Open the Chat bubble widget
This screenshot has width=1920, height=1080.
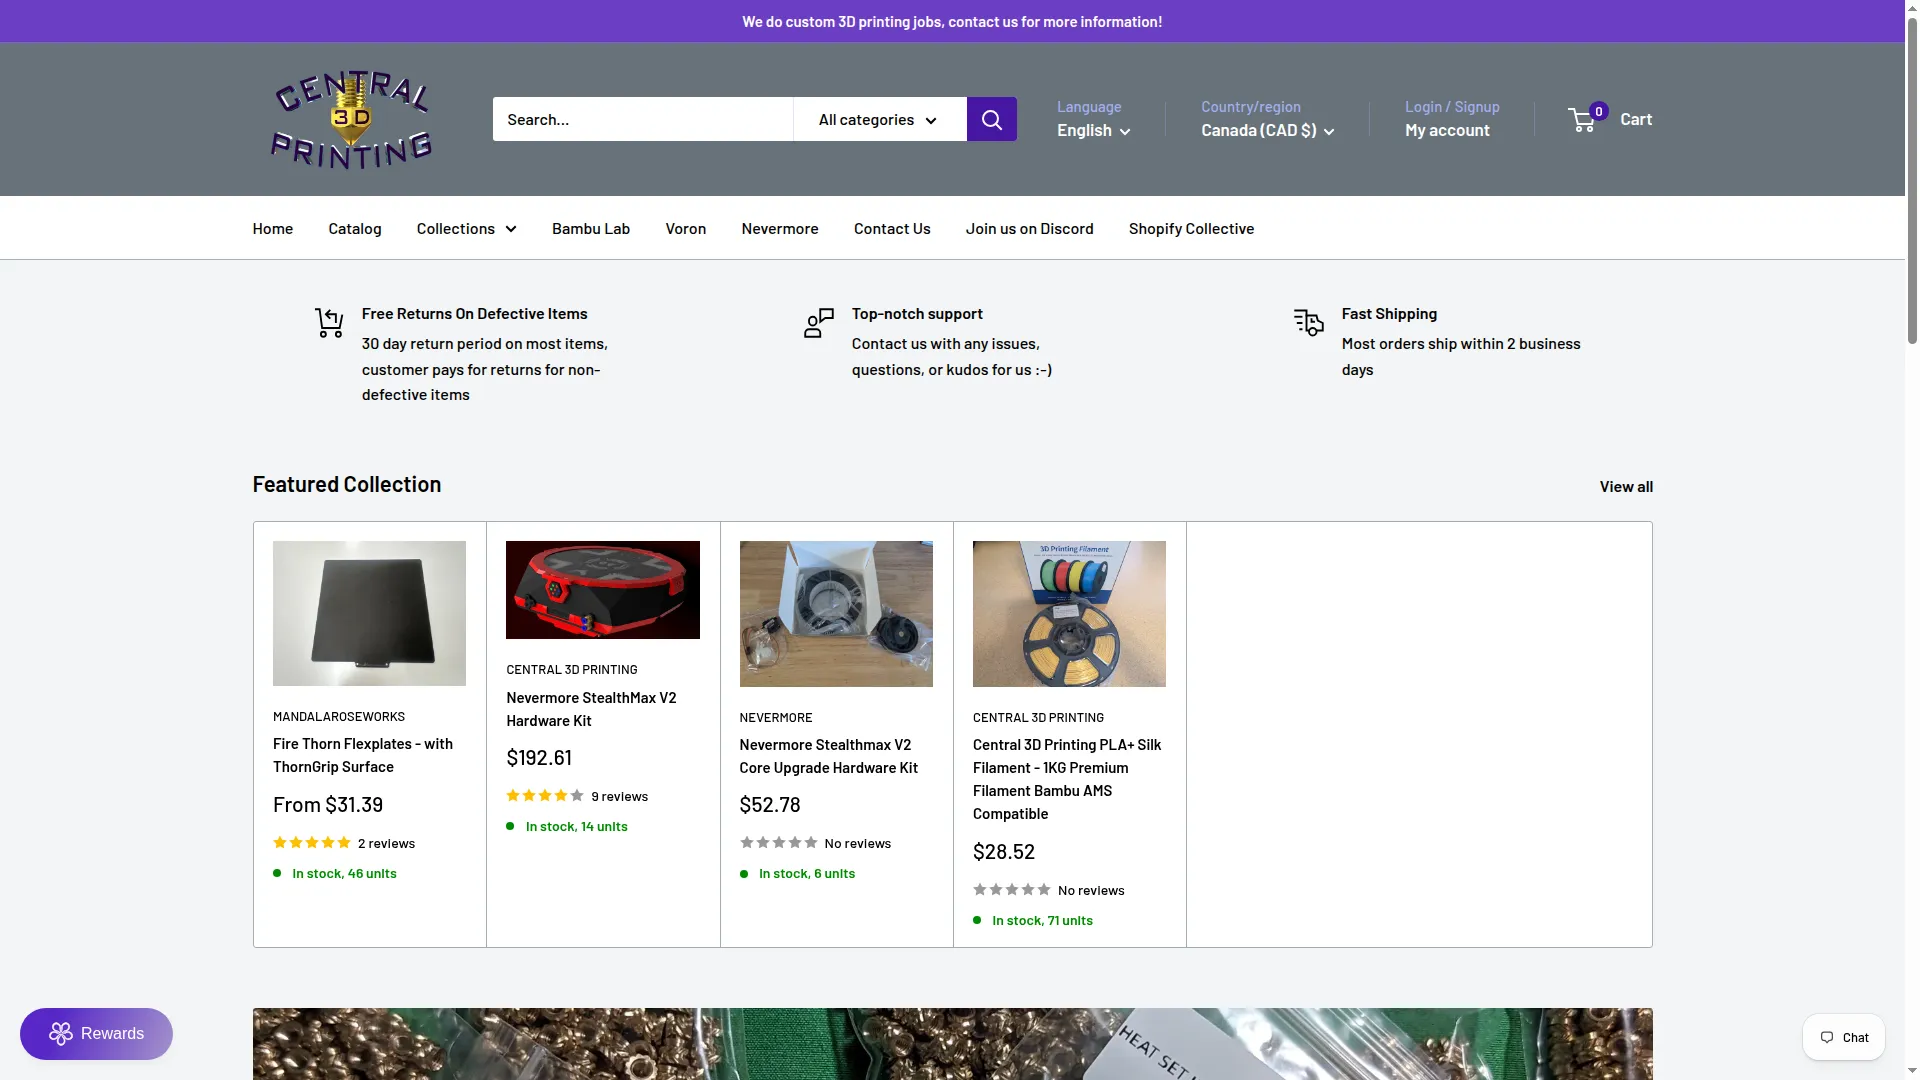[1843, 1037]
